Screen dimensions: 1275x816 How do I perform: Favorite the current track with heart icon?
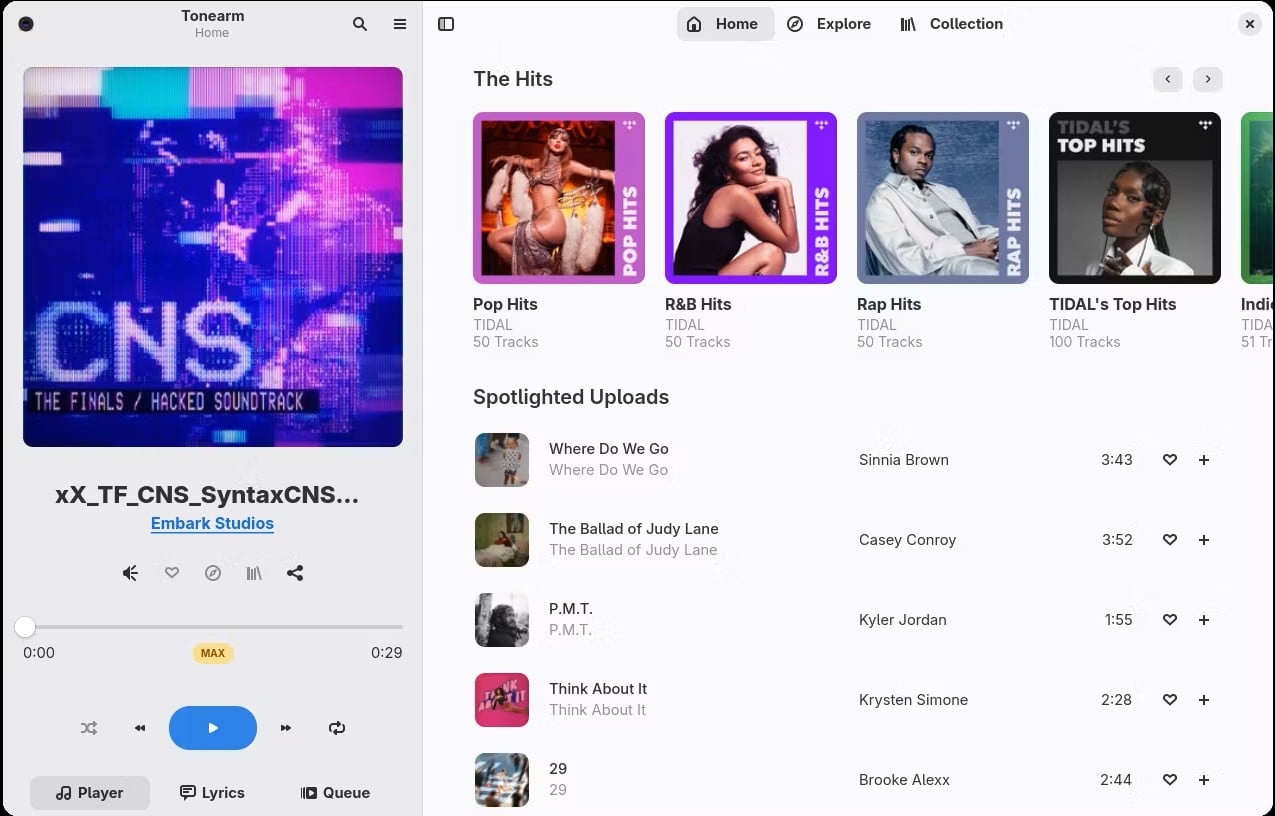click(x=172, y=573)
